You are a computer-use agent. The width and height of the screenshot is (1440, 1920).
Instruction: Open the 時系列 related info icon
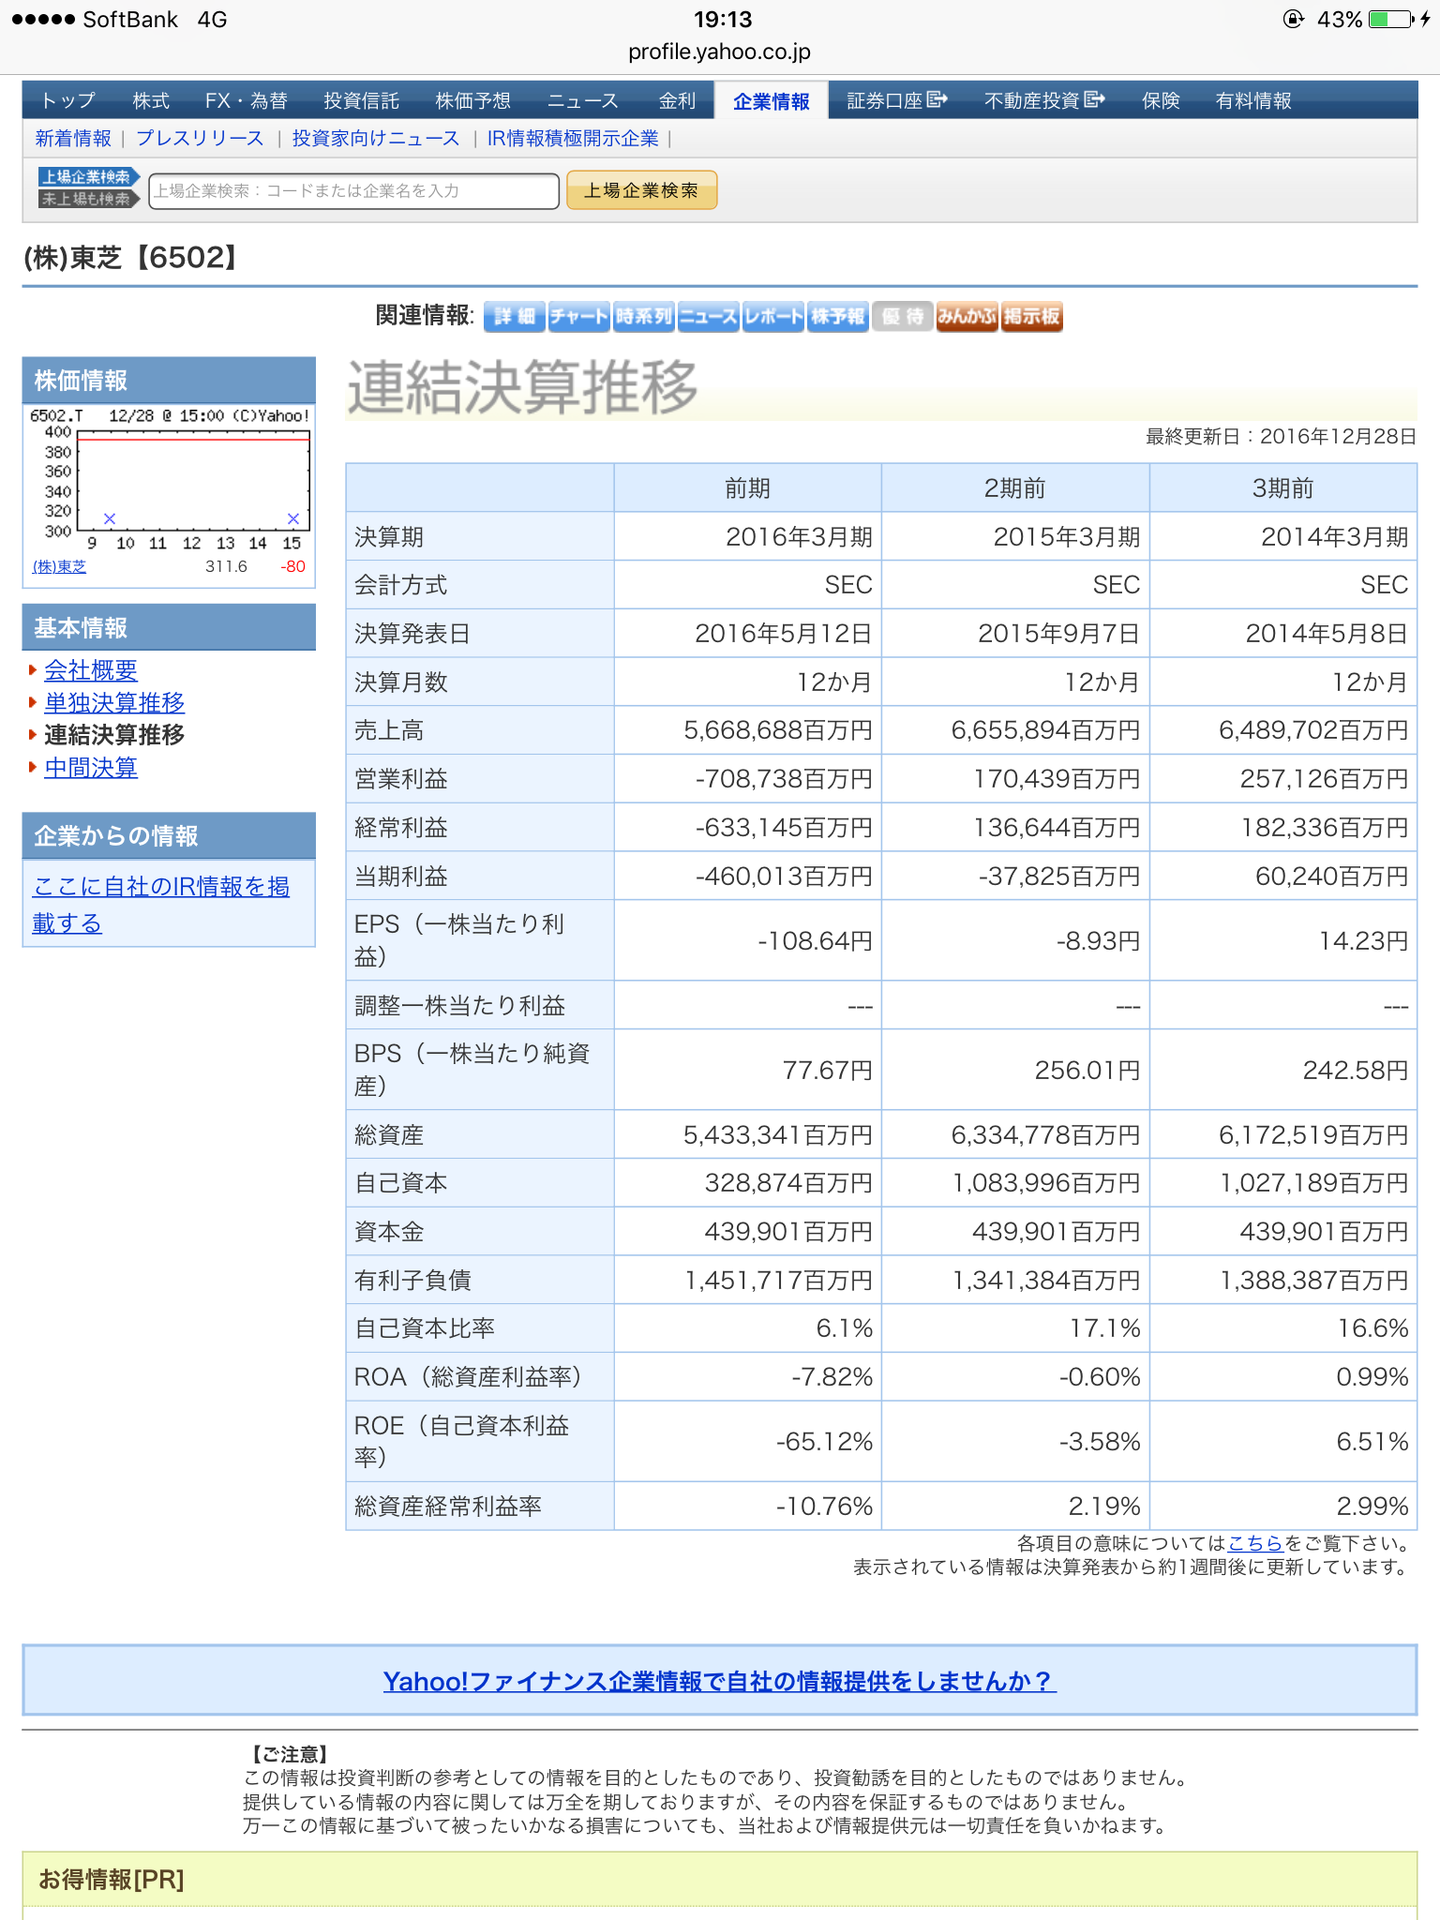click(x=643, y=316)
